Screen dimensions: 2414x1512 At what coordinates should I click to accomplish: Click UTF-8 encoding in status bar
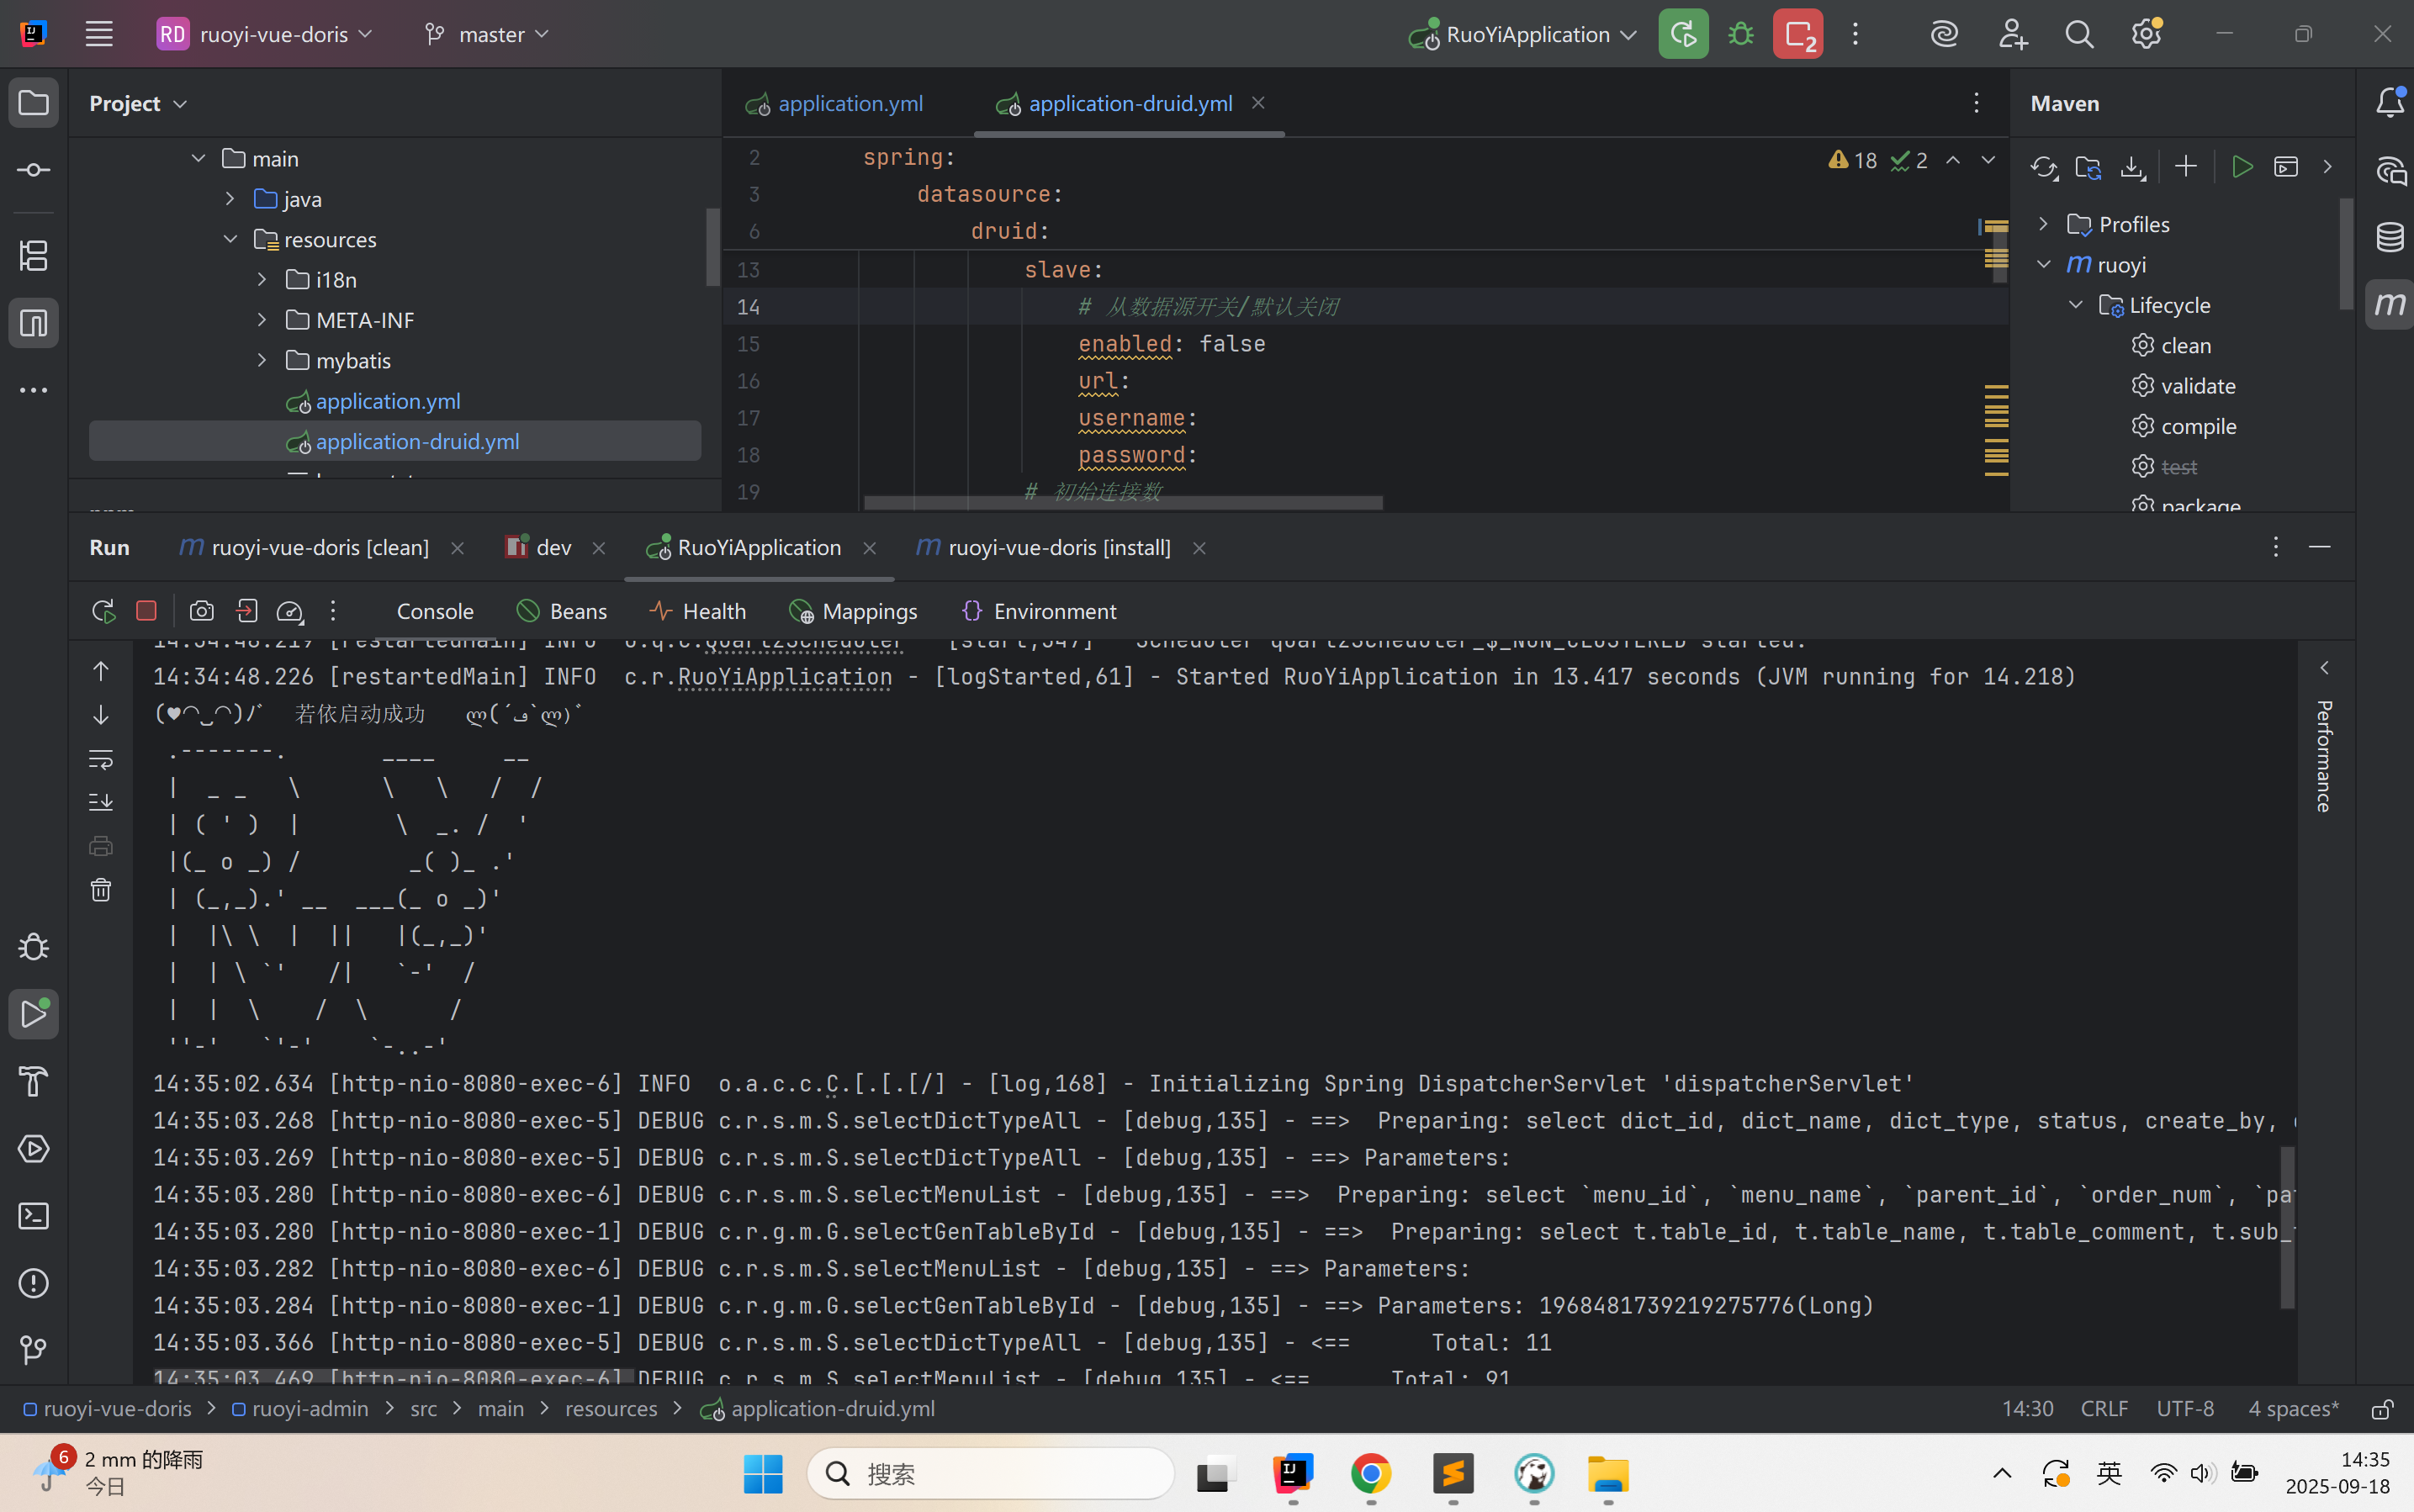coord(2185,1409)
